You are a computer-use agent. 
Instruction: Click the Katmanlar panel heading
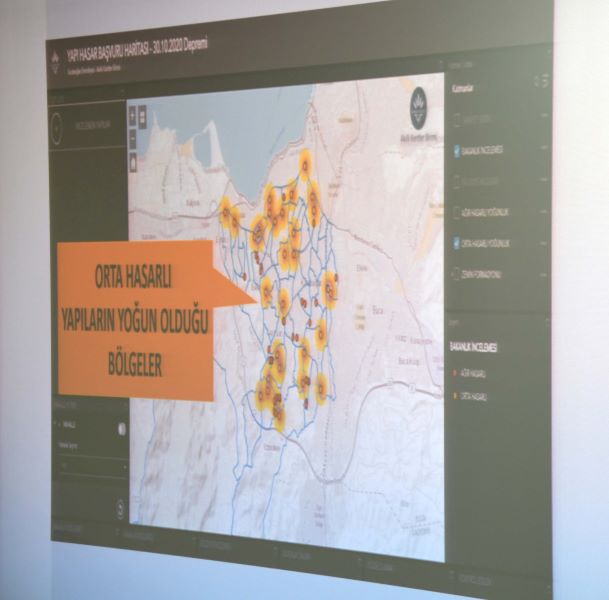coord(462,88)
